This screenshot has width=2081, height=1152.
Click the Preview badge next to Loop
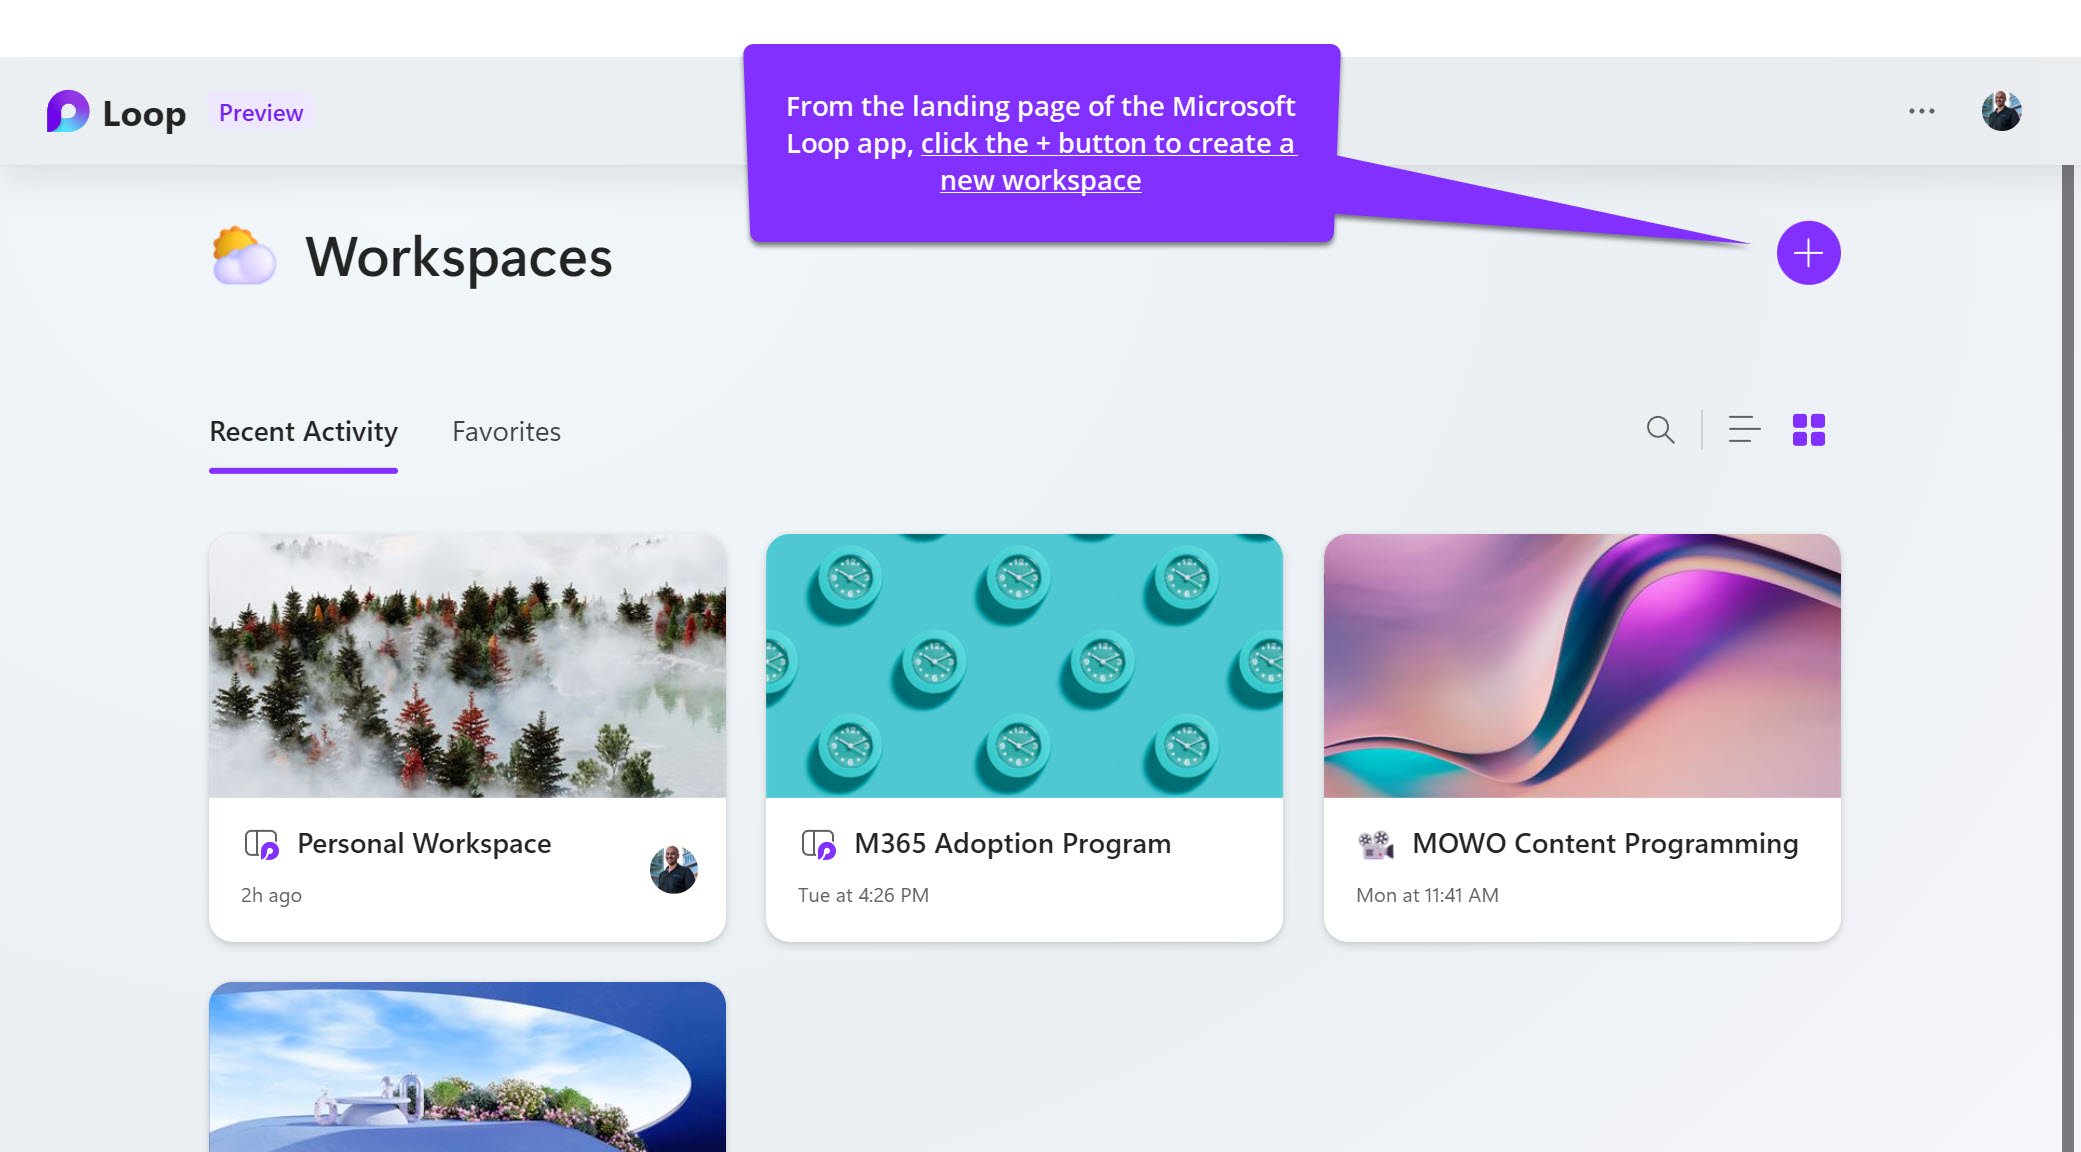[260, 112]
